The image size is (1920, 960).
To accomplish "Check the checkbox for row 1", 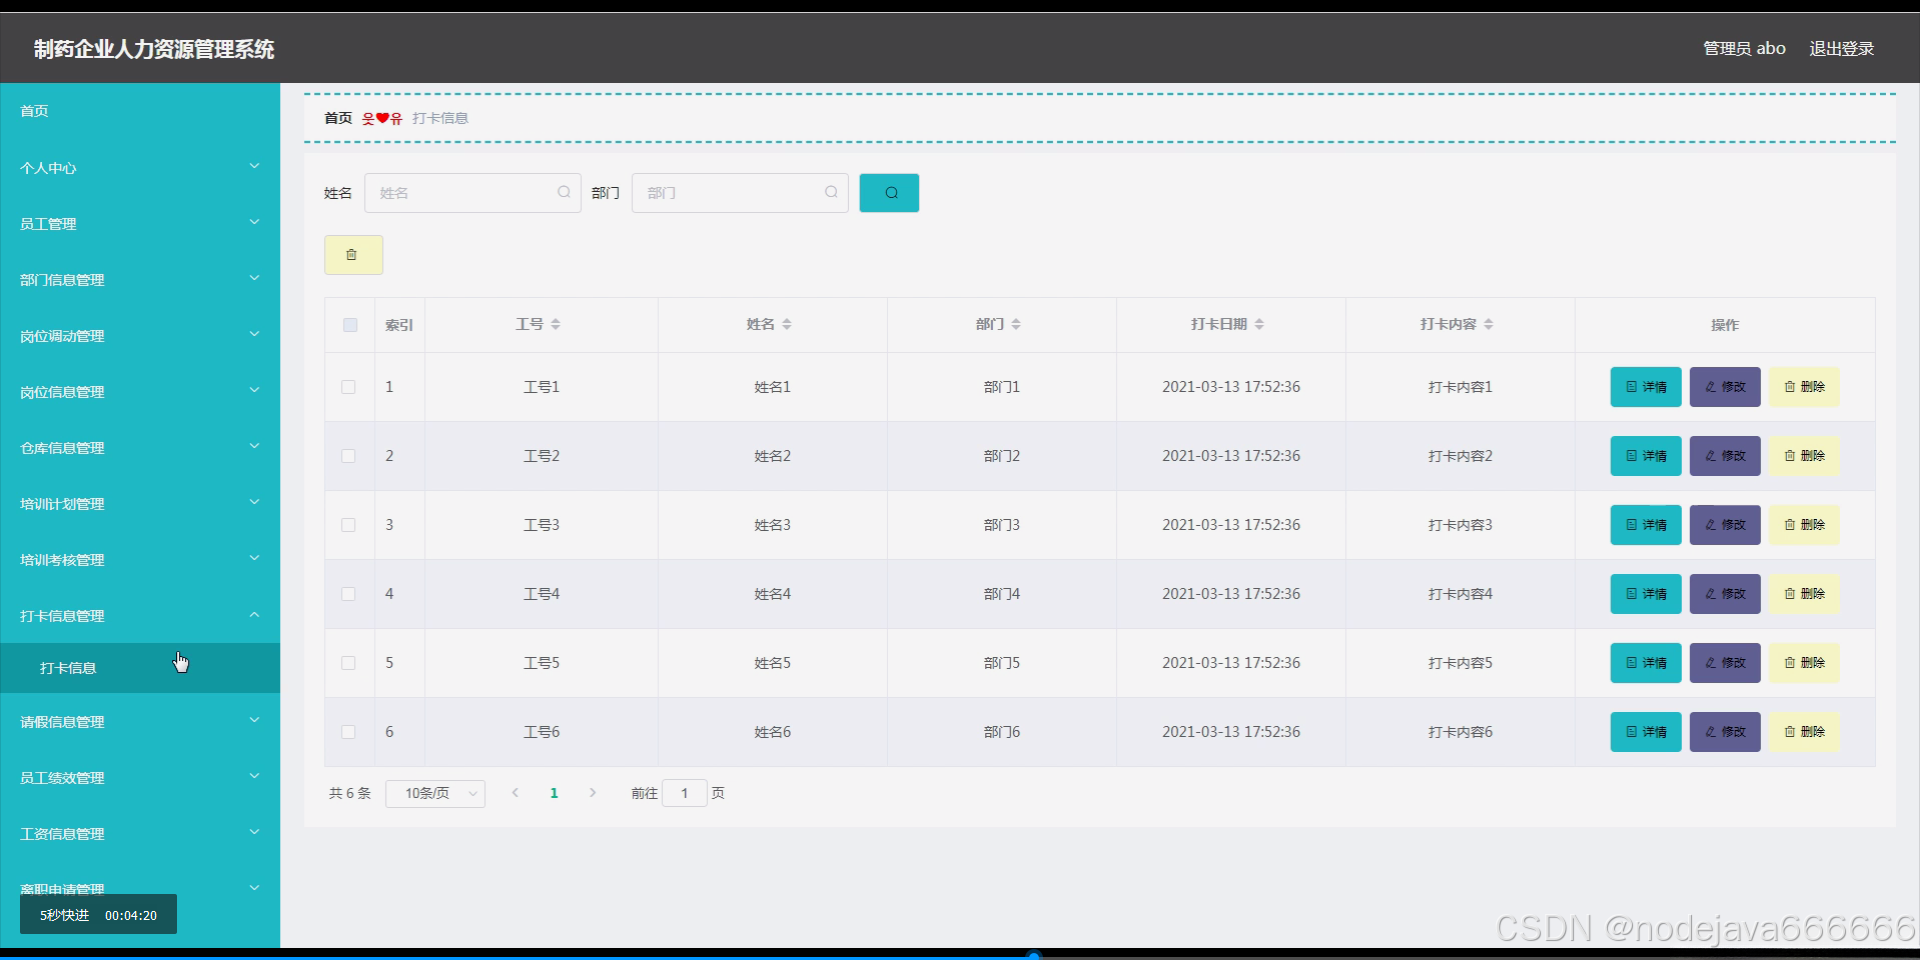I will tap(348, 387).
